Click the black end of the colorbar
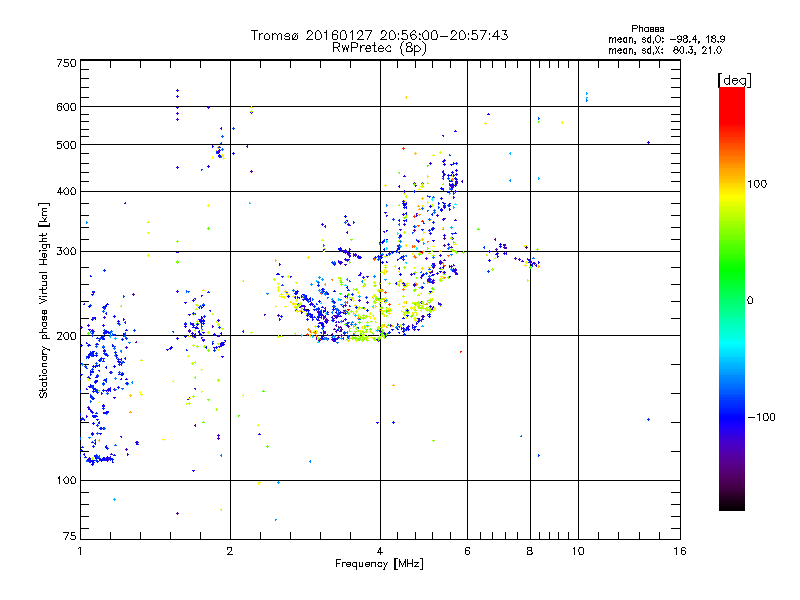Screen dimensions: 800x600 click(x=732, y=504)
